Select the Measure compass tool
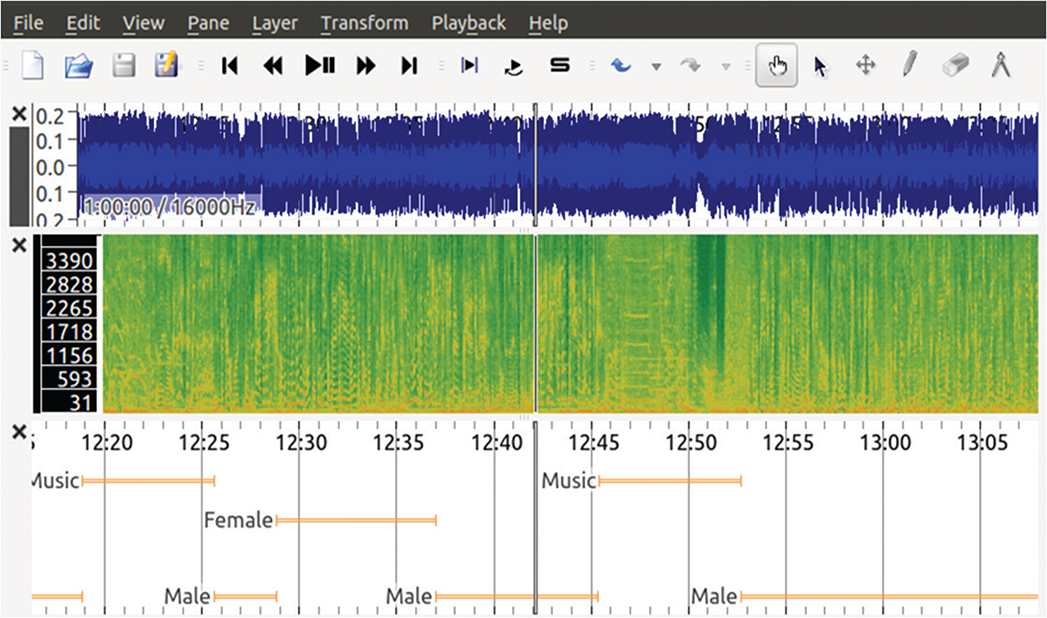Image resolution: width=1047 pixels, height=618 pixels. tap(1001, 65)
